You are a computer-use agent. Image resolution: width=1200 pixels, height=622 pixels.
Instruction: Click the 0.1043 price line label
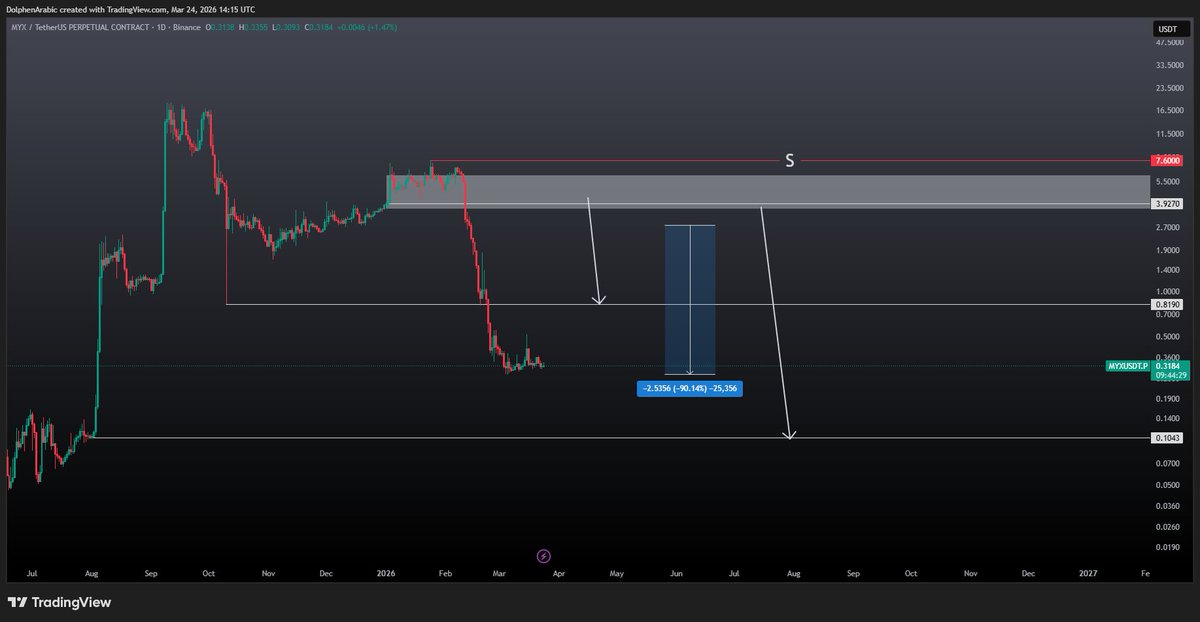(x=1167, y=438)
